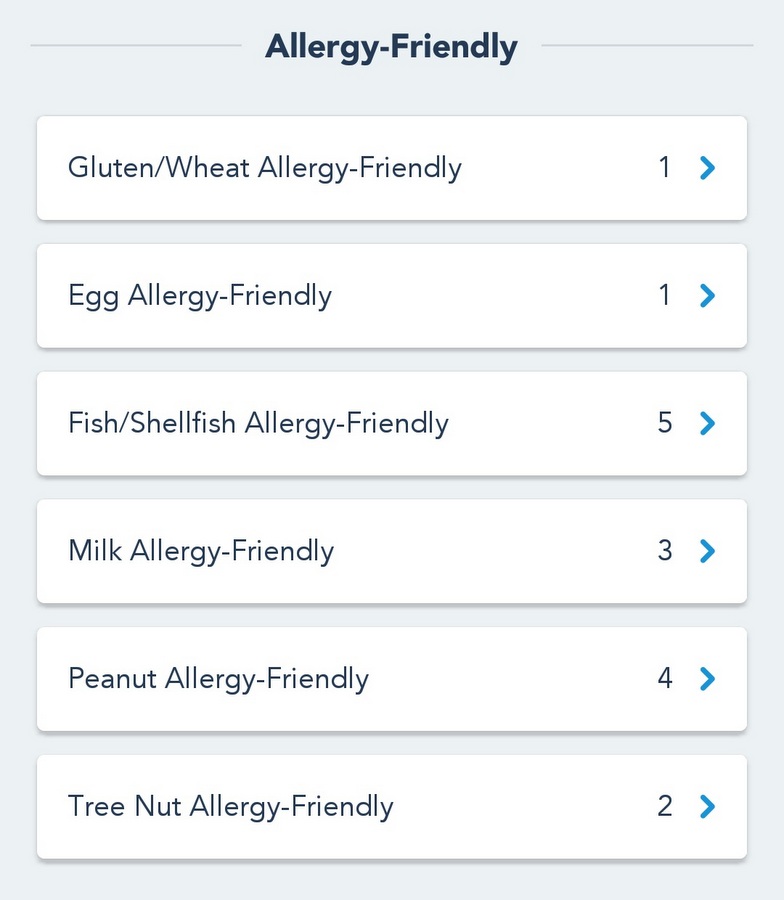Open the Egg Allergy-Friendly label text

coord(200,296)
